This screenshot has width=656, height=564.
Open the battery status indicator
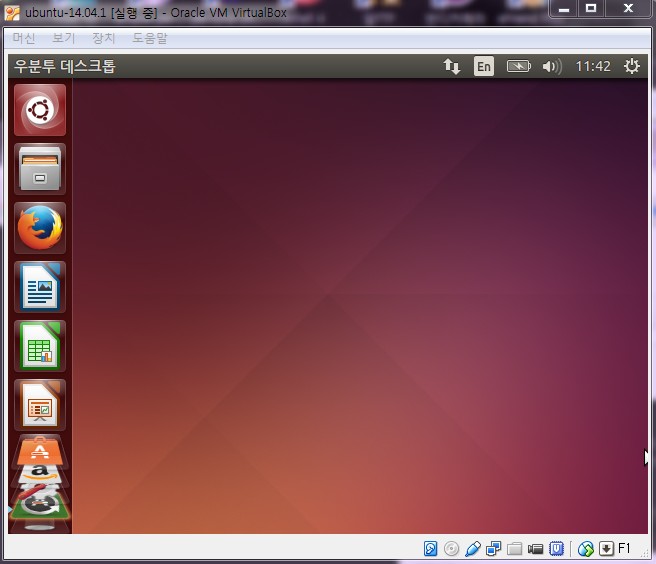[x=518, y=67]
